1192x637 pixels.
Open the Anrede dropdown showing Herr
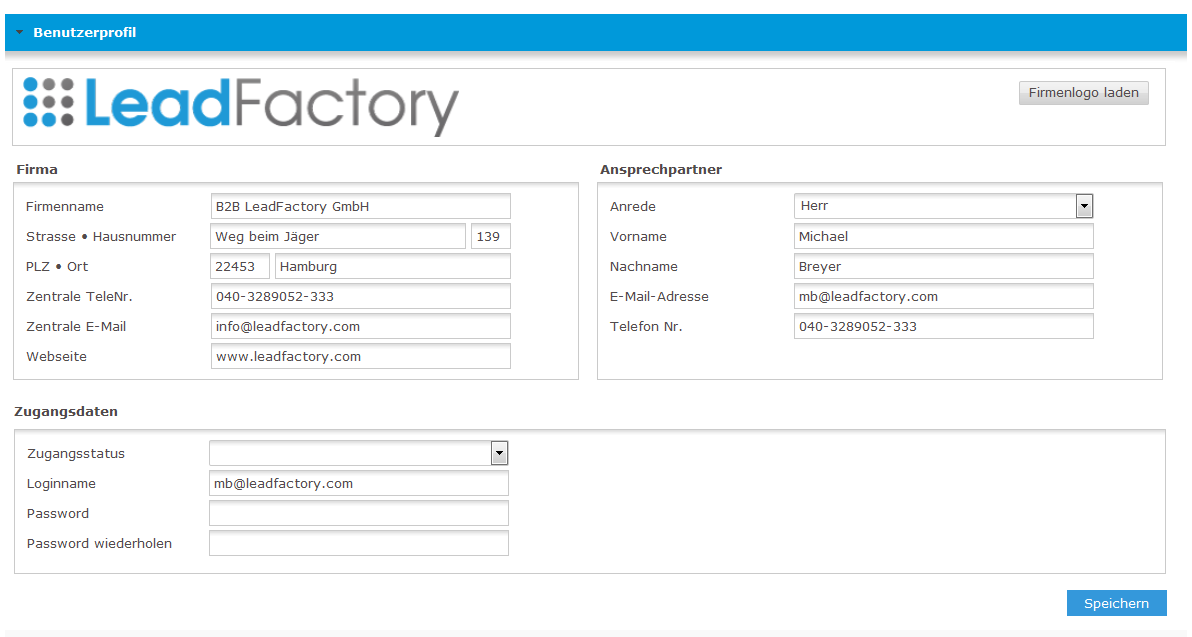click(943, 206)
